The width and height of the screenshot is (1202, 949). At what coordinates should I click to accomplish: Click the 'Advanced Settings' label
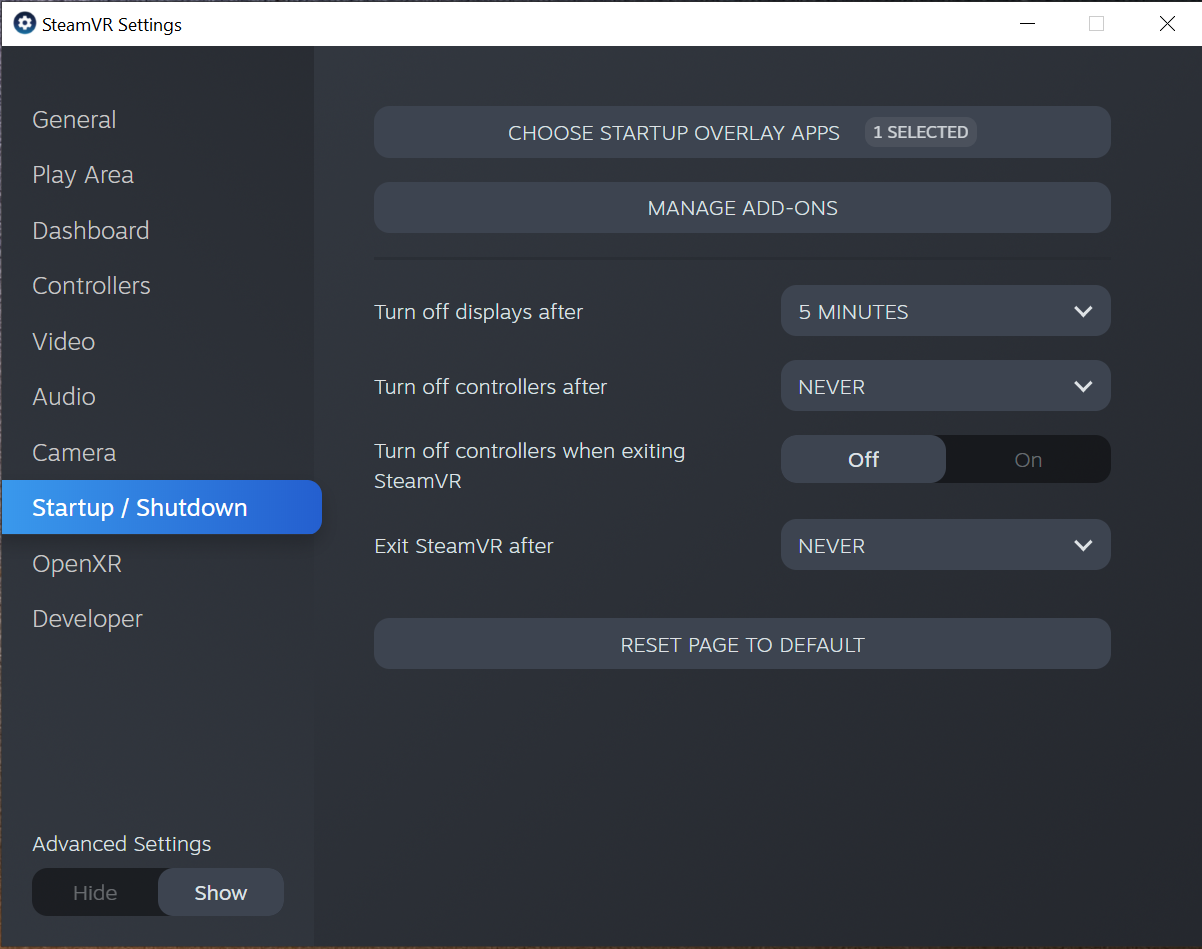tap(122, 844)
